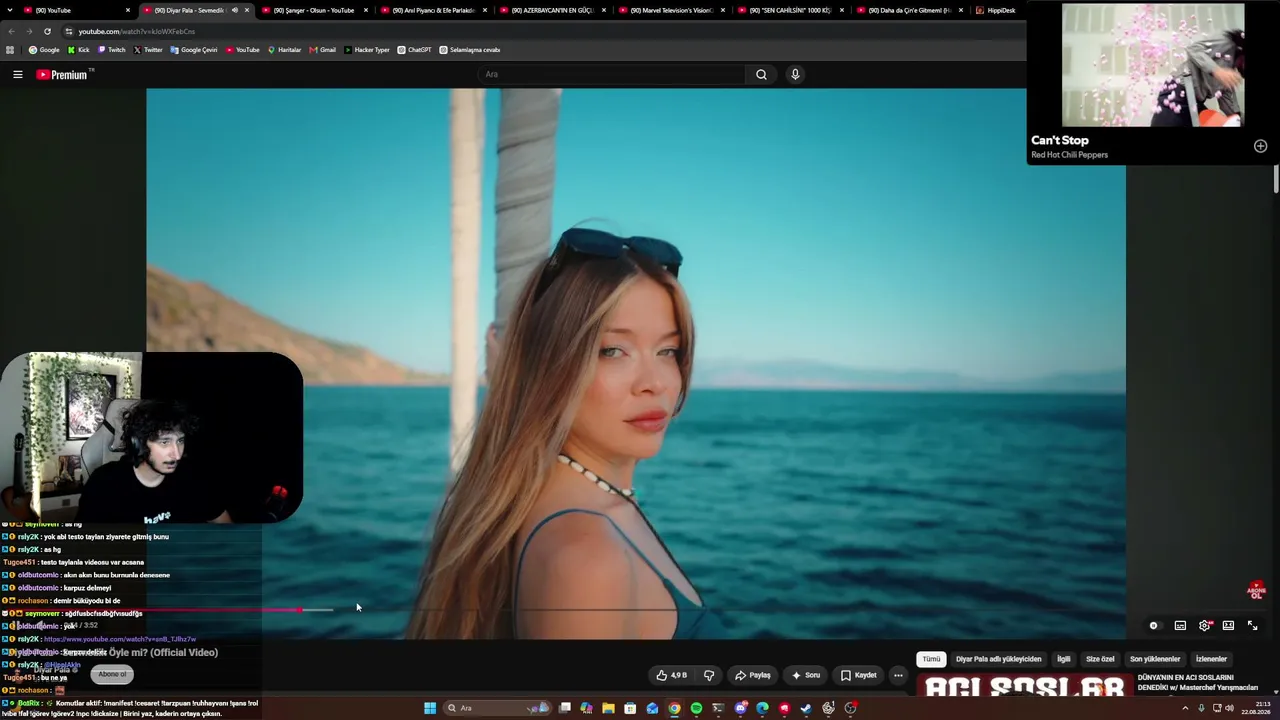The width and height of the screenshot is (1280, 720).
Task: Open the Google bookmark
Action: (44, 50)
